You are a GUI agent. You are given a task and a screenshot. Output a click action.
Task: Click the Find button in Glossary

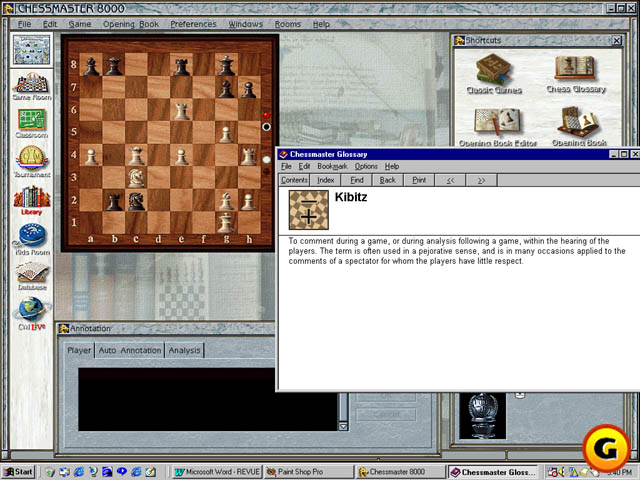point(357,180)
